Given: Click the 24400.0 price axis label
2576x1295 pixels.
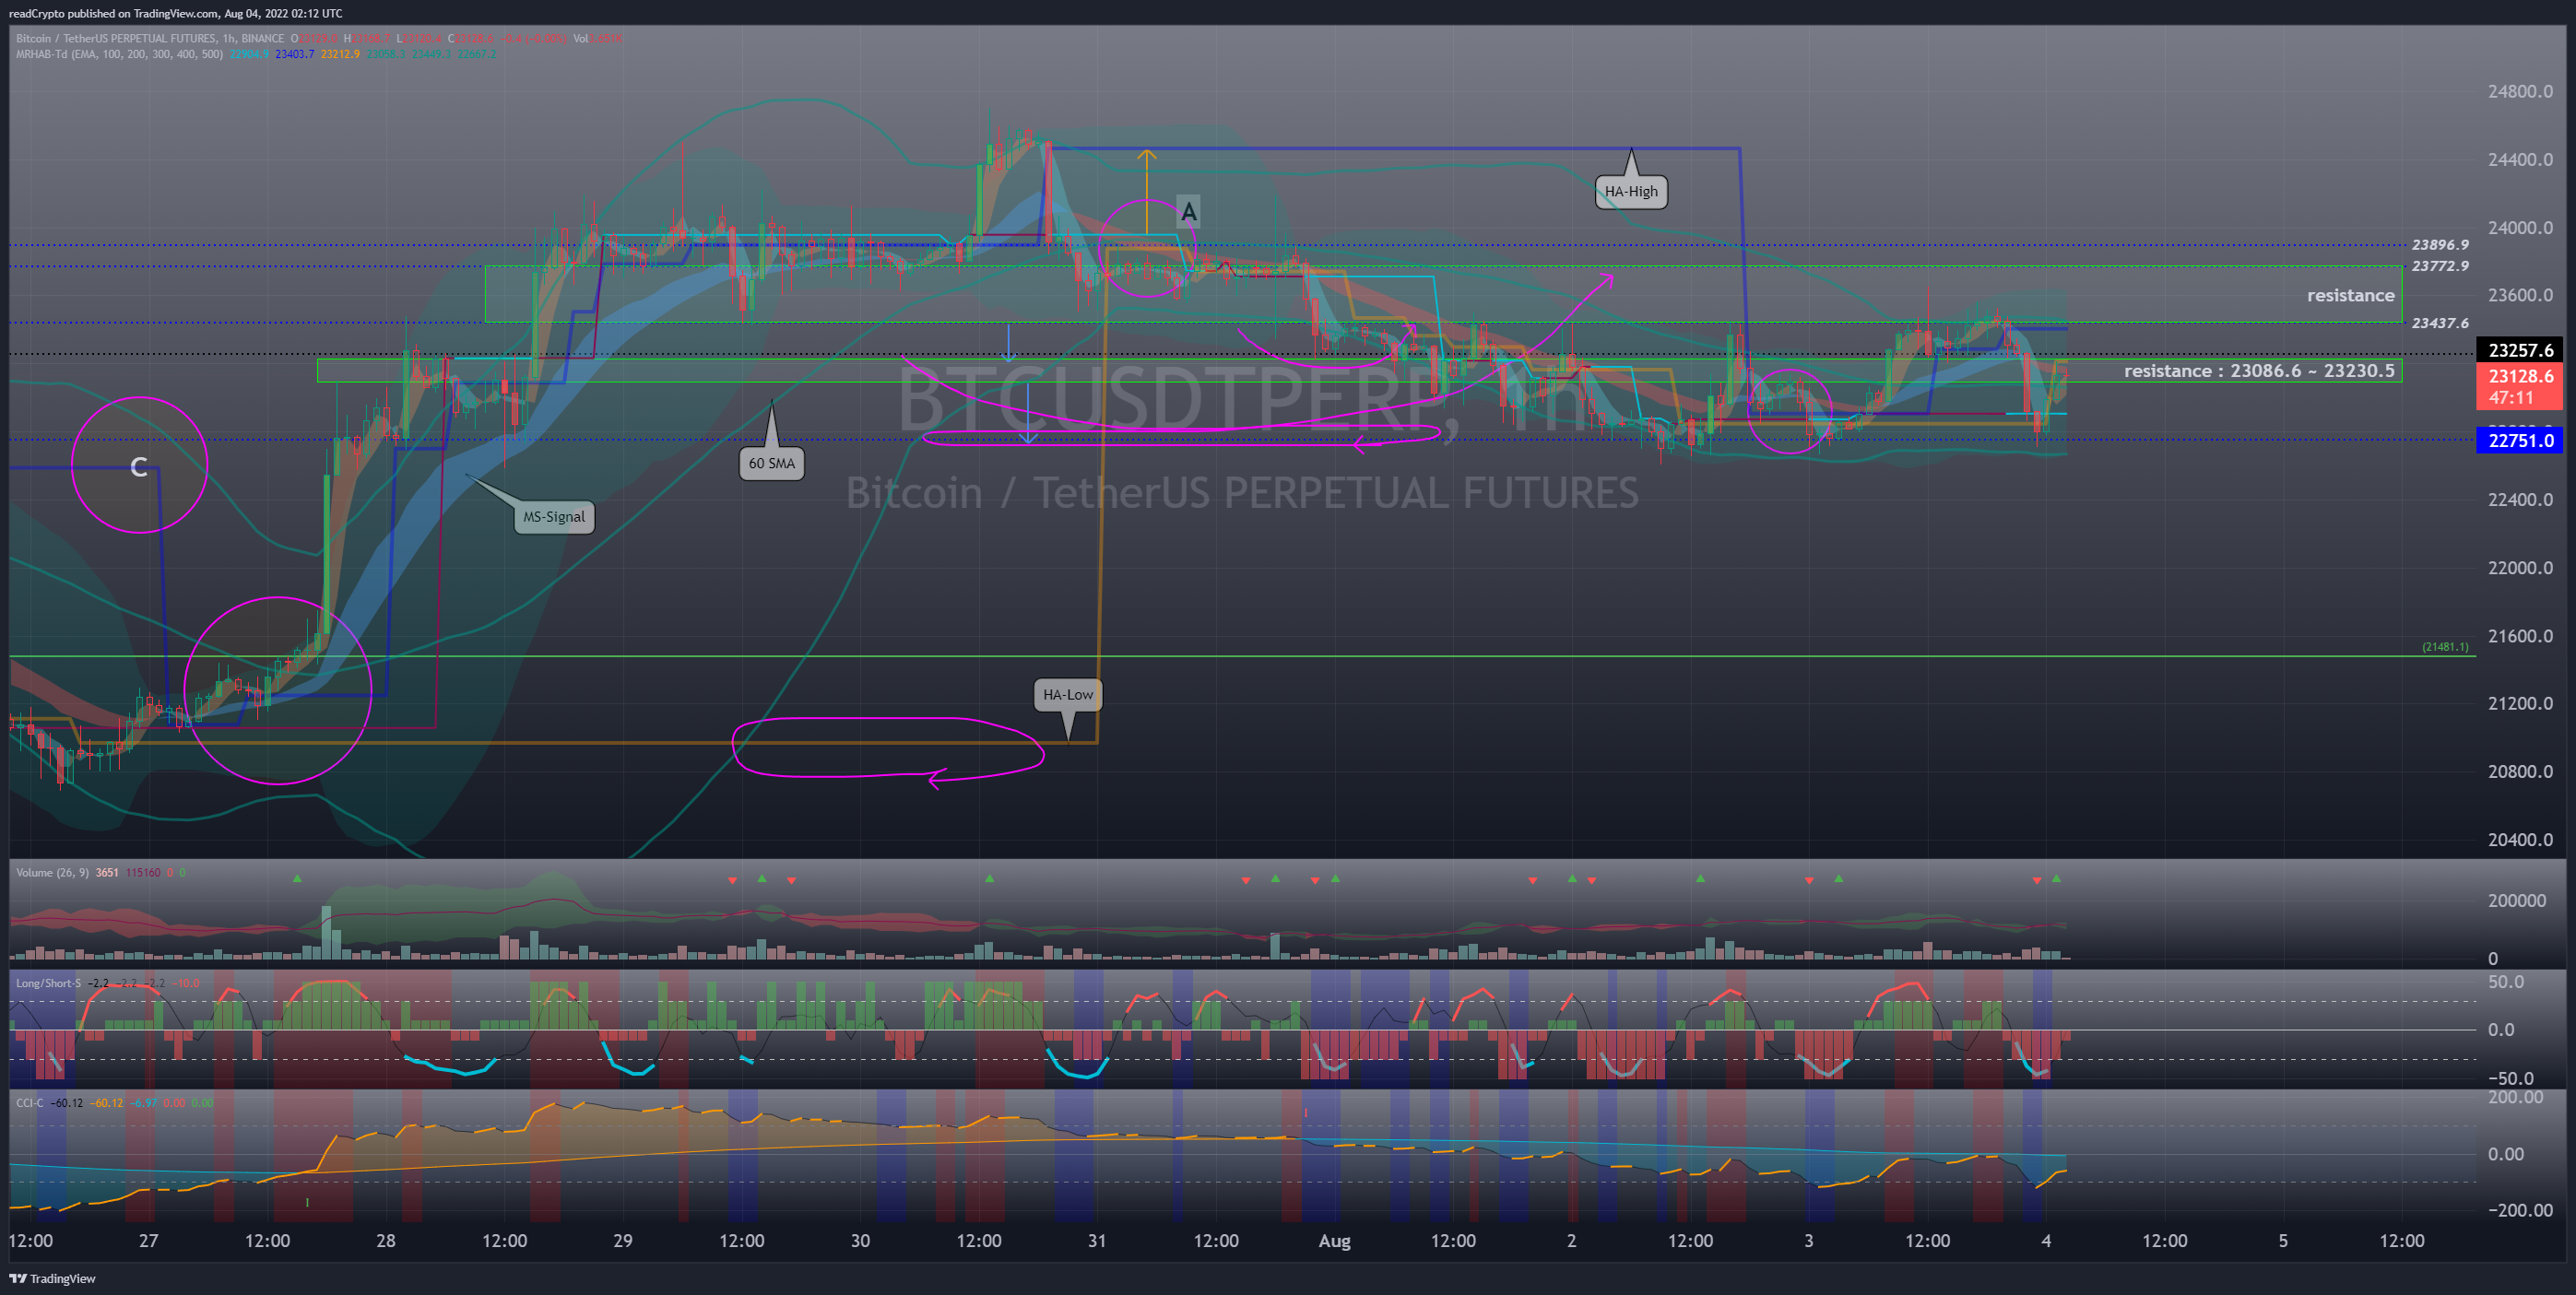Looking at the screenshot, I should (x=2519, y=159).
